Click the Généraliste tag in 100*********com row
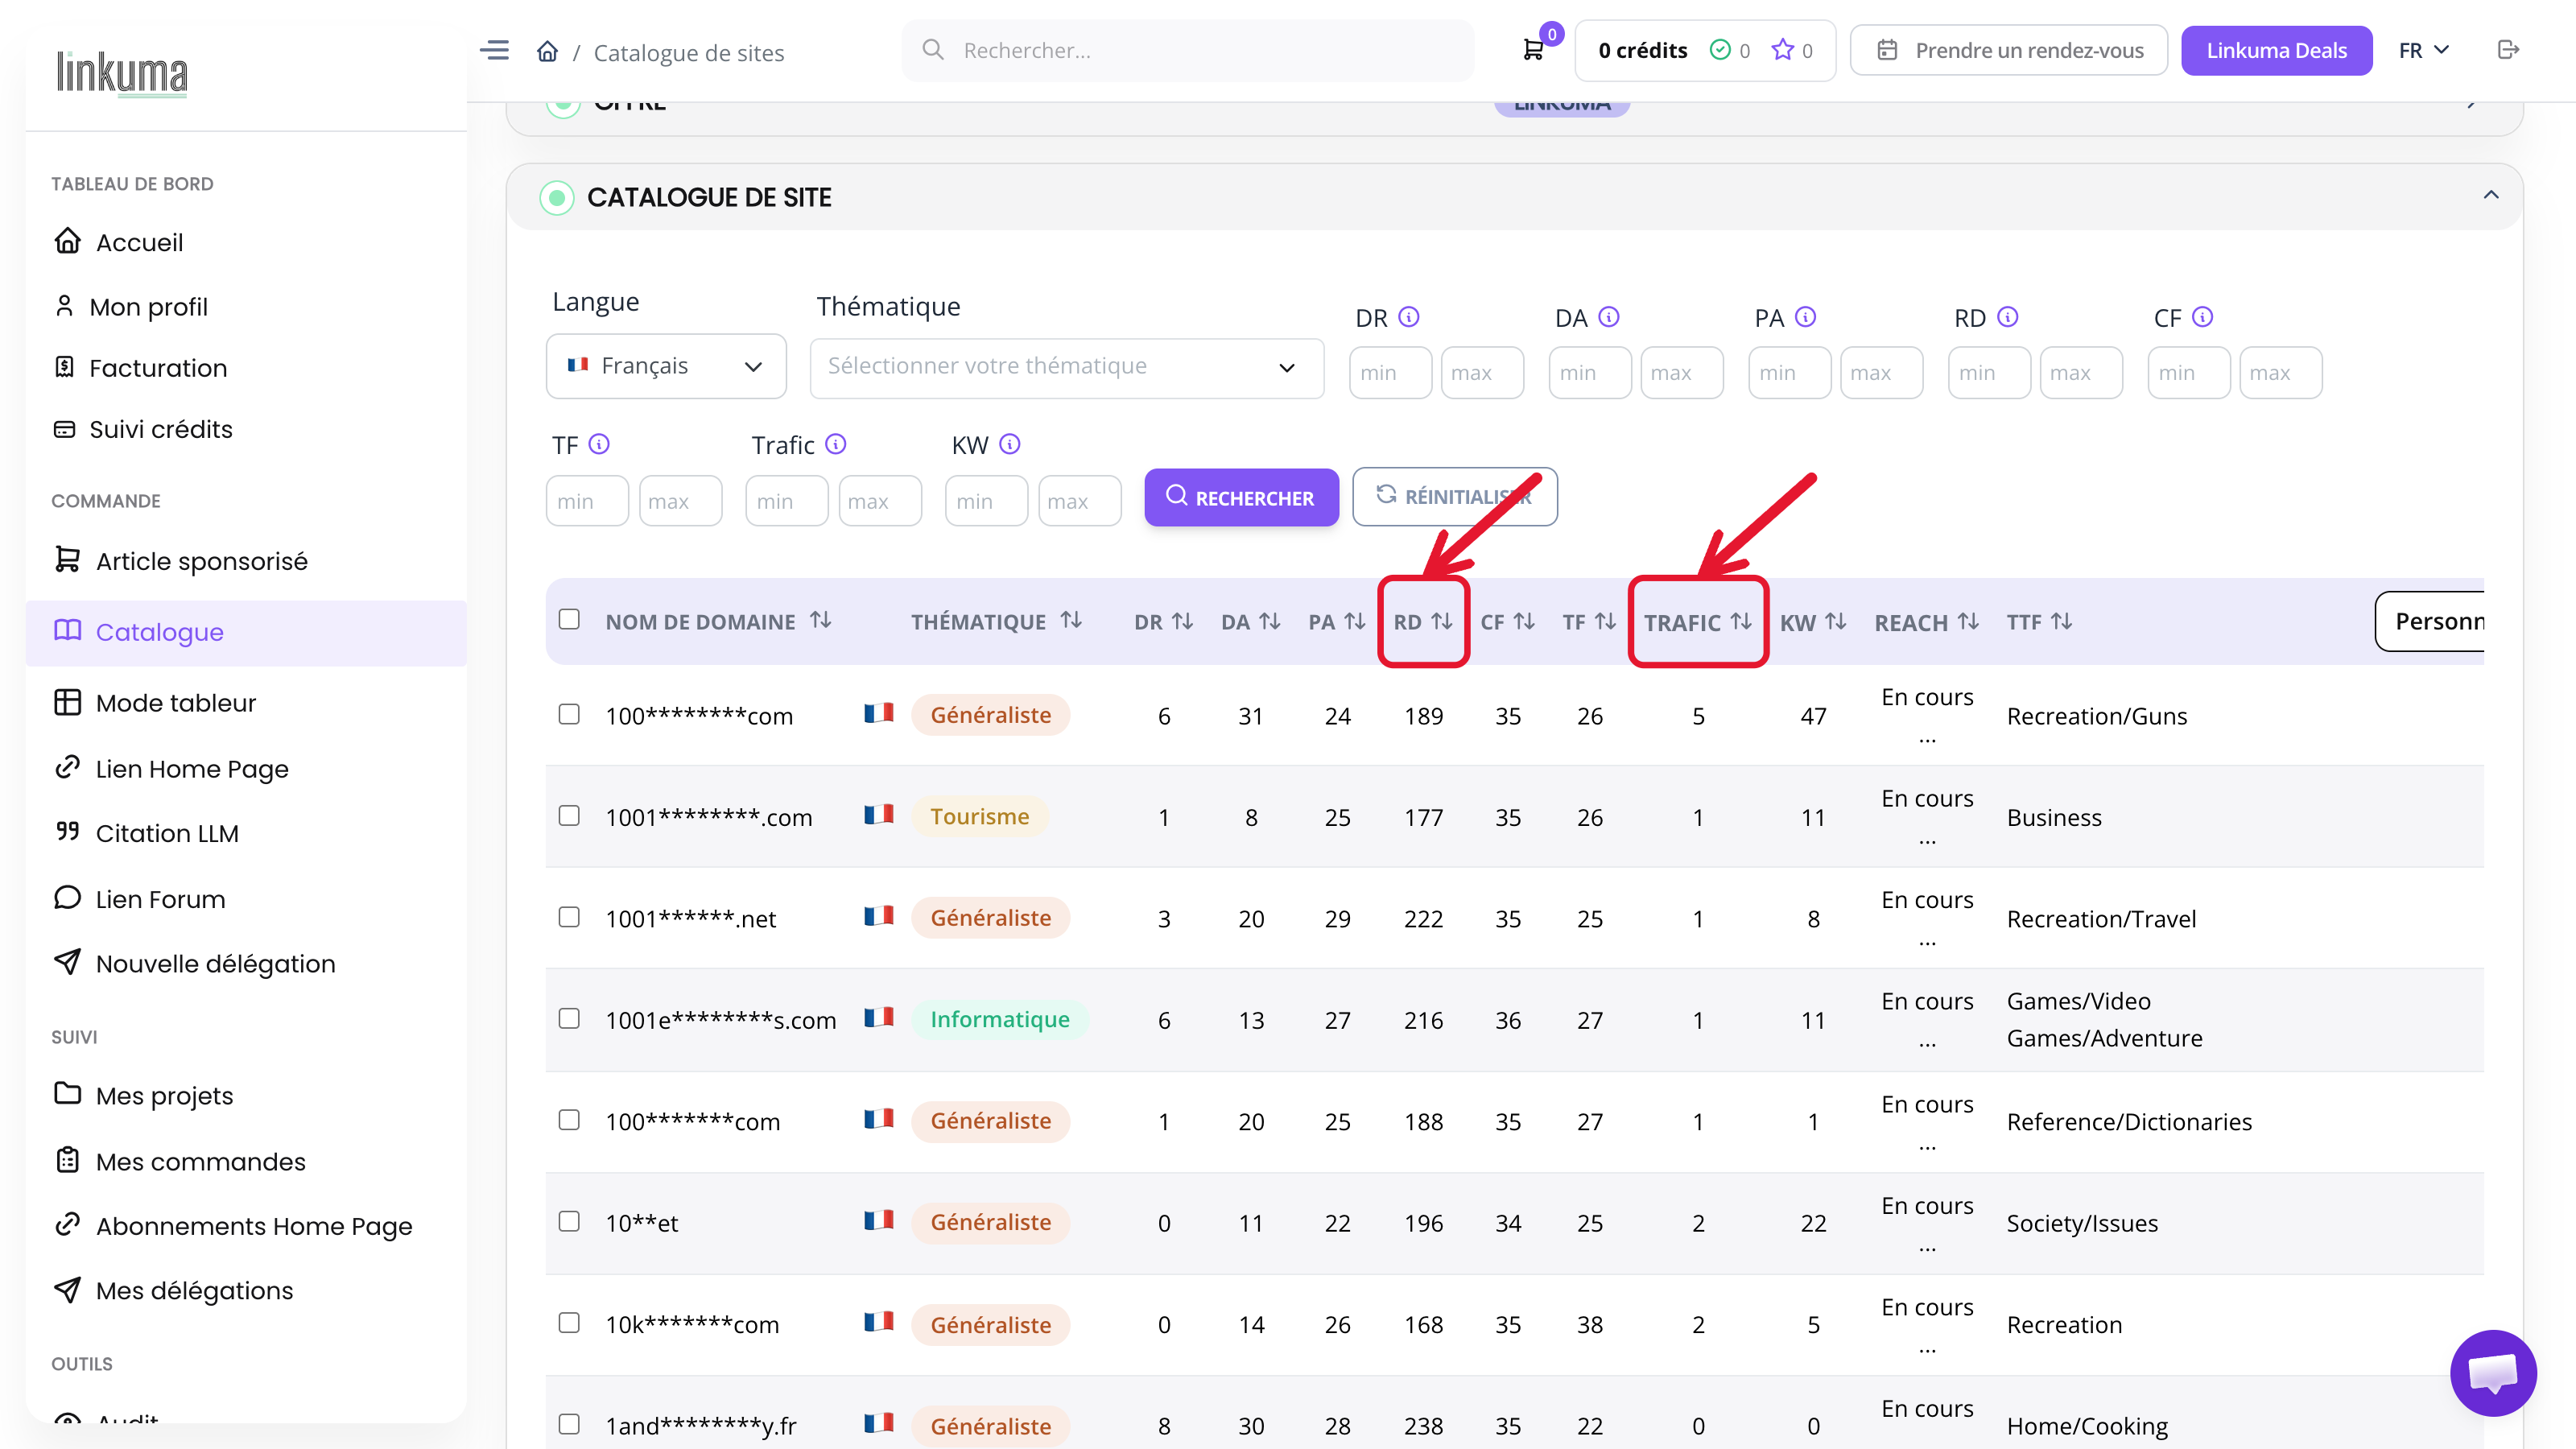 tap(990, 715)
